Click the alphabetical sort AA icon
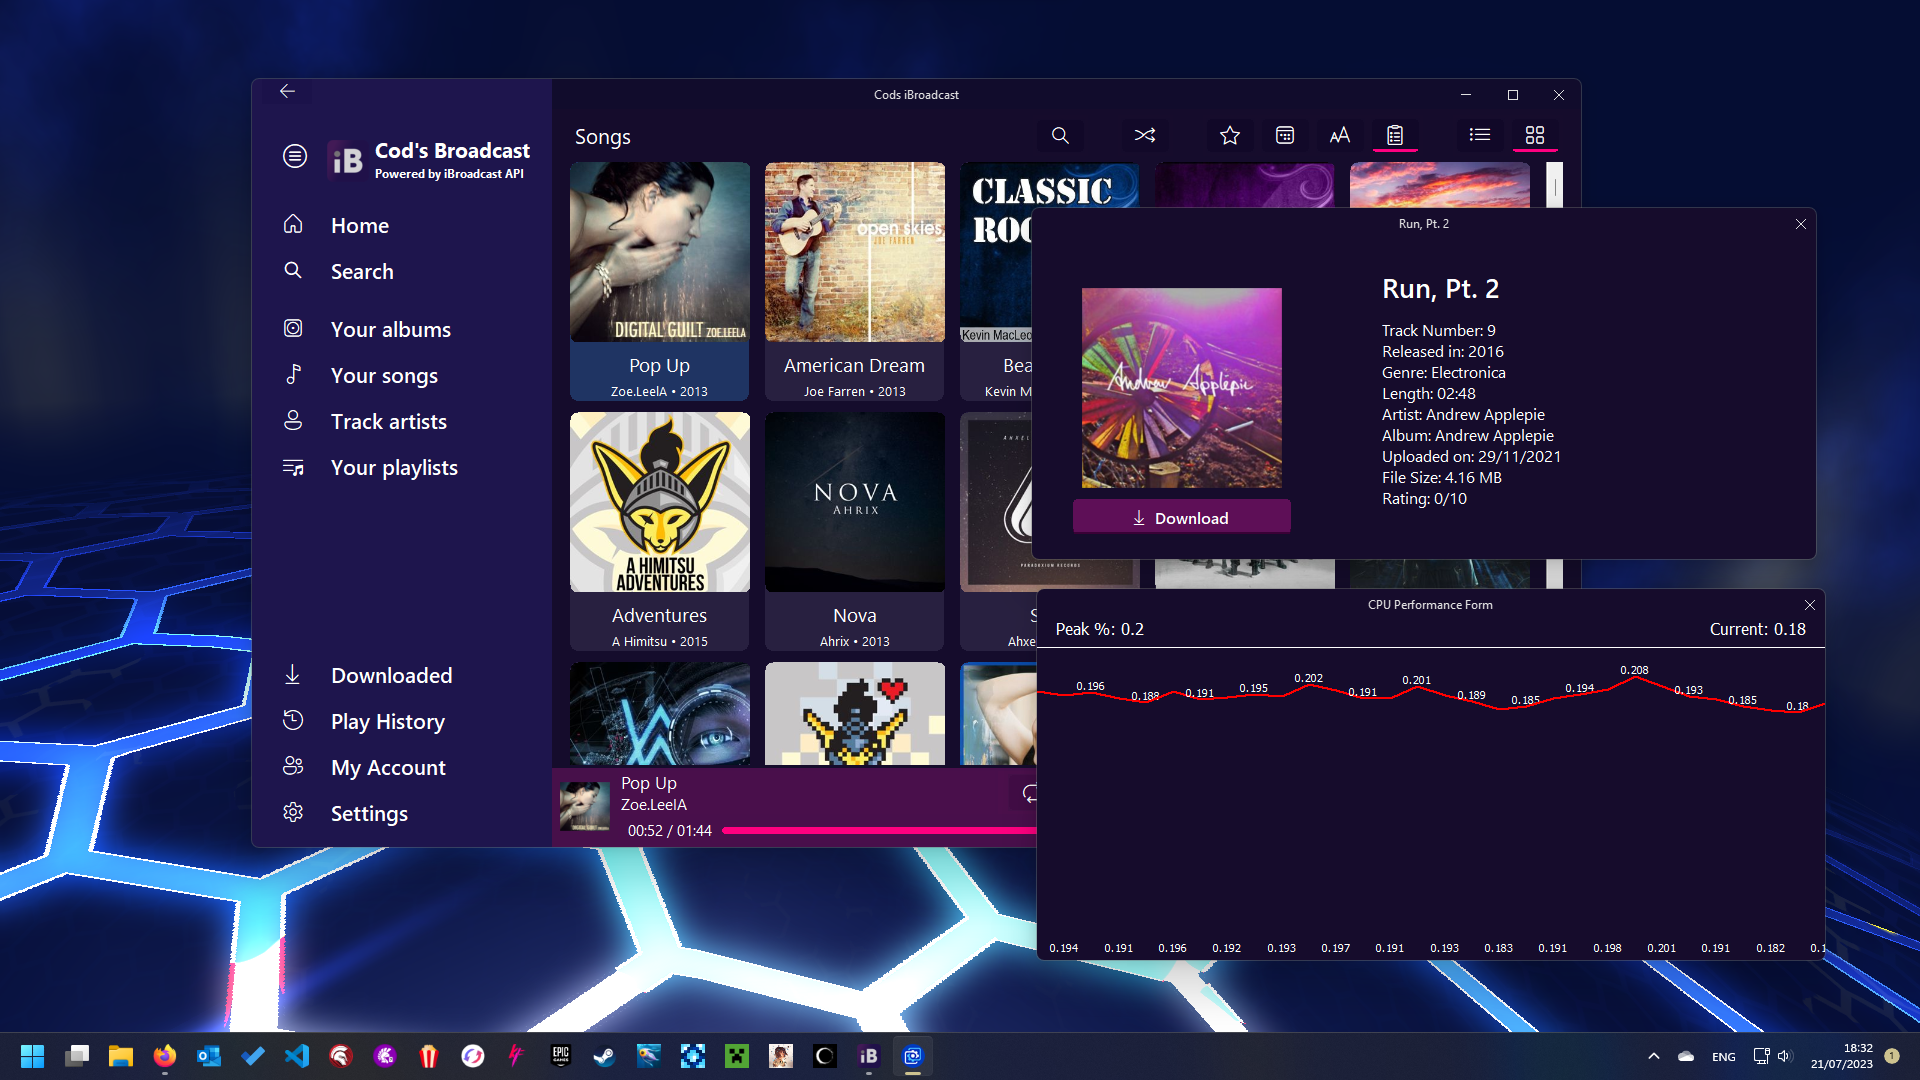 point(1340,135)
